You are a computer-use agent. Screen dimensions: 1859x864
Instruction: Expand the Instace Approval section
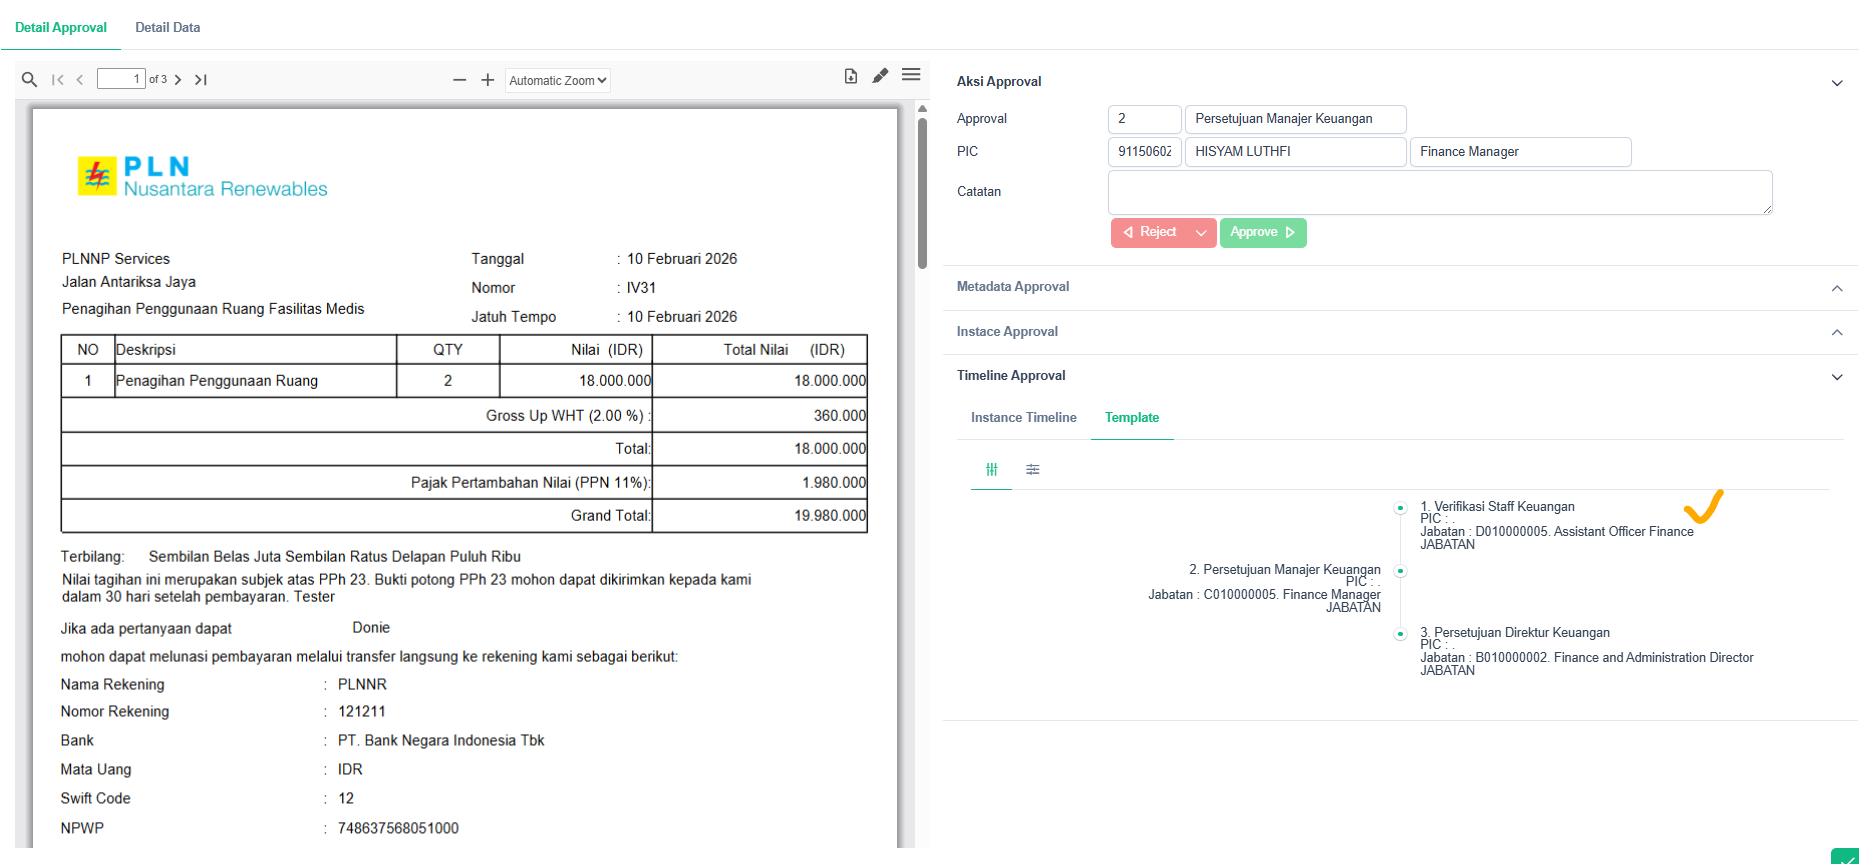point(1837,332)
